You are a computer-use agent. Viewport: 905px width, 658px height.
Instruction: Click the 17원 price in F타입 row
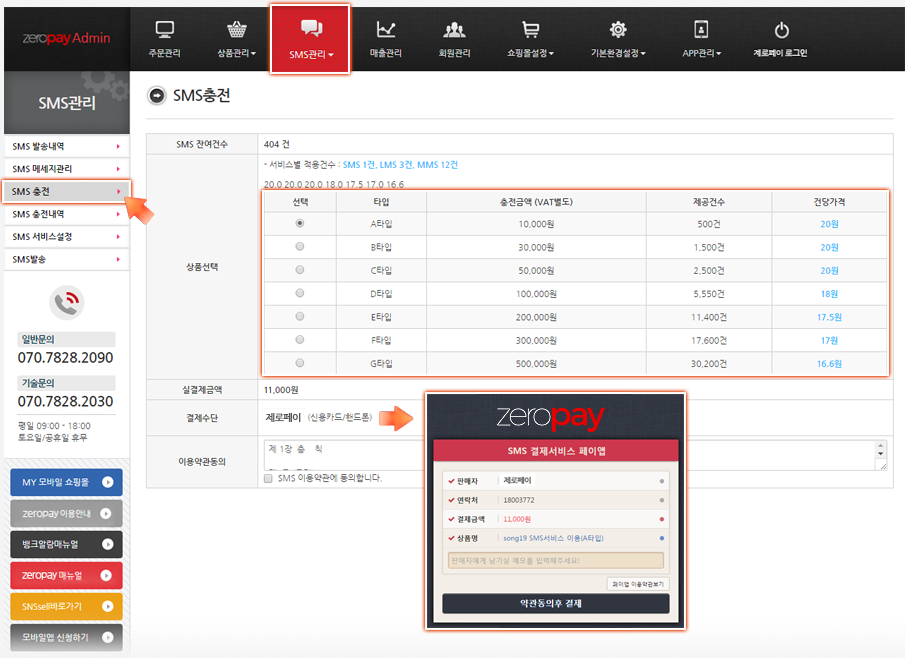click(829, 341)
